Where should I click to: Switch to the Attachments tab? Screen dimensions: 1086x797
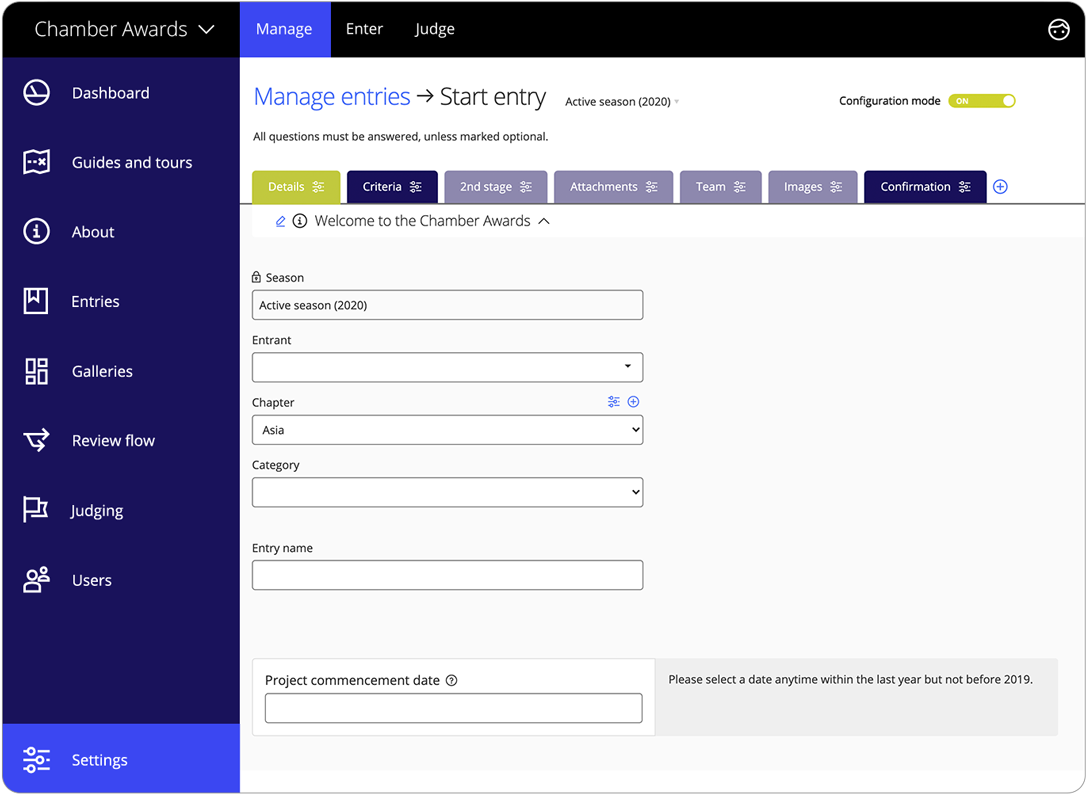coord(603,187)
